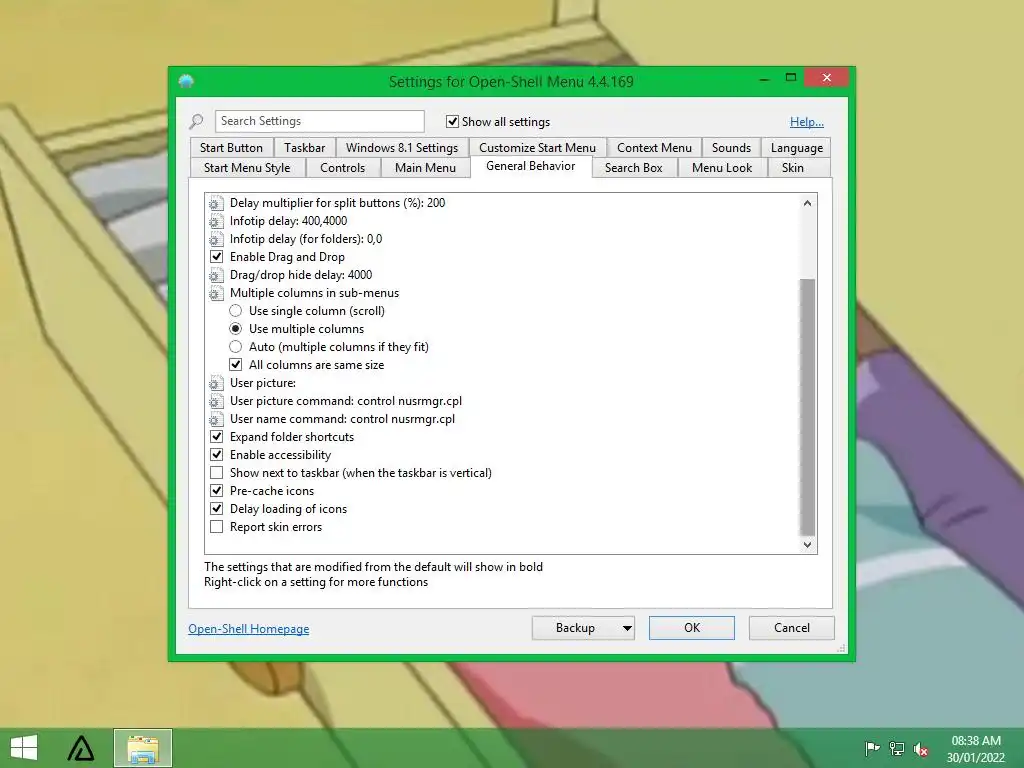Screen dimensions: 1024x768
Task: Open the Windows Start button on the taskbar
Action: 24,748
